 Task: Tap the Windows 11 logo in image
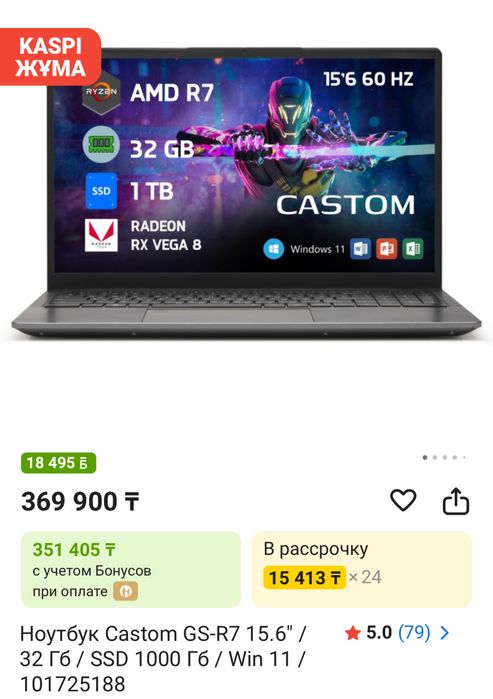[273, 248]
